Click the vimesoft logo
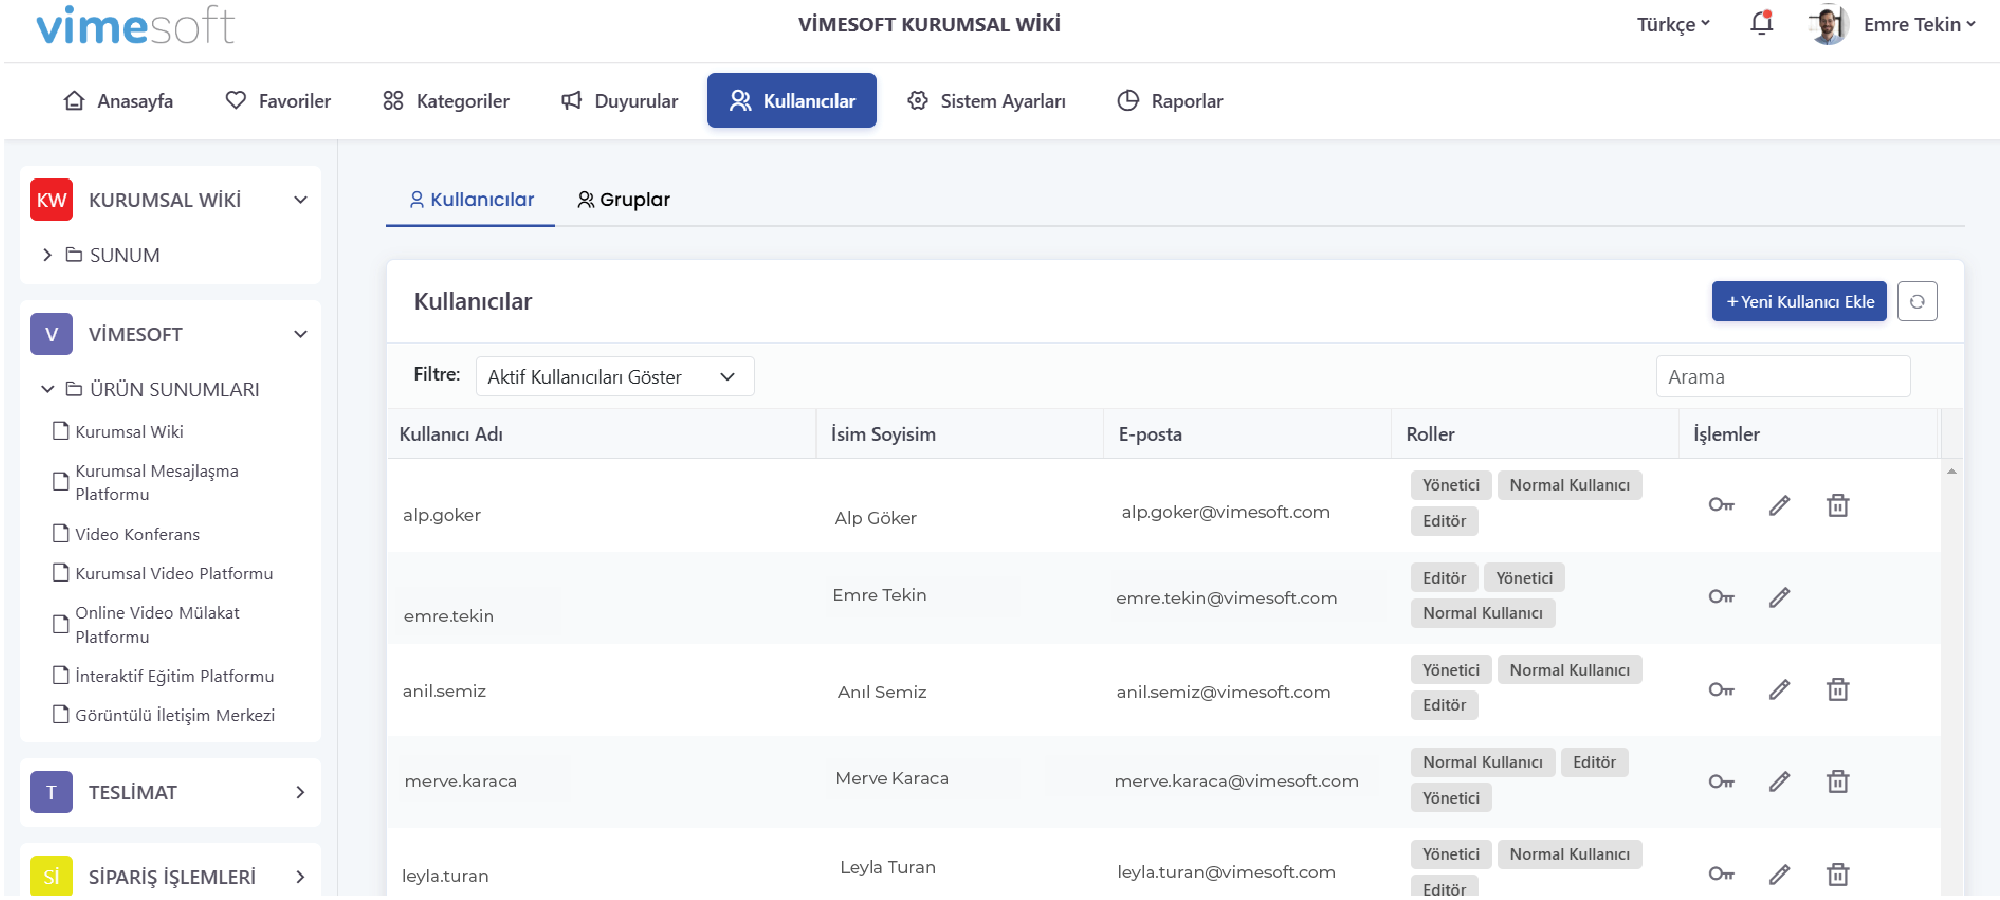 click(136, 25)
